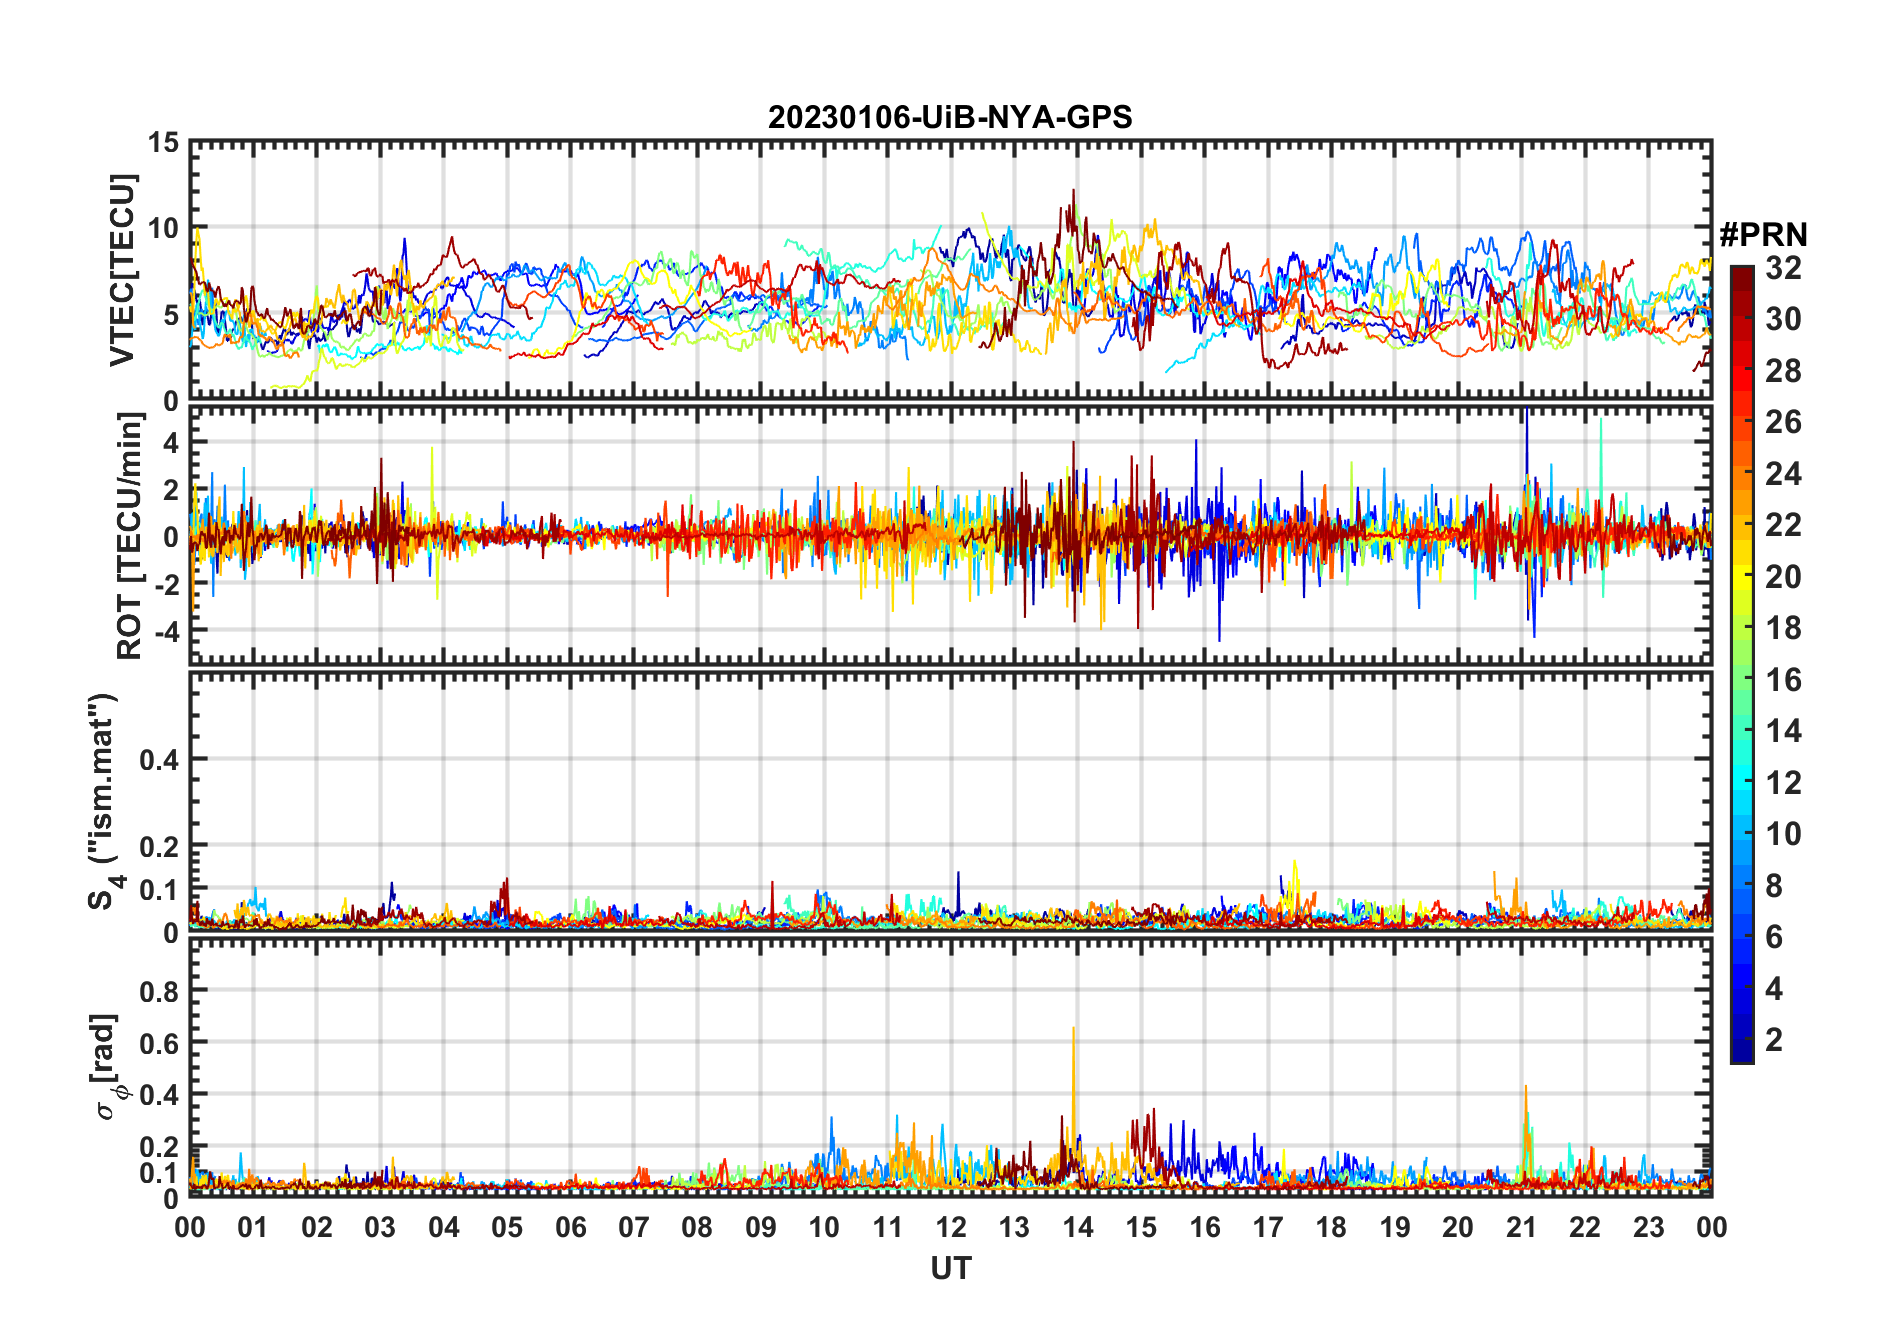
Task: Select x-axis hour tick label 23
Action: coord(1648,1227)
